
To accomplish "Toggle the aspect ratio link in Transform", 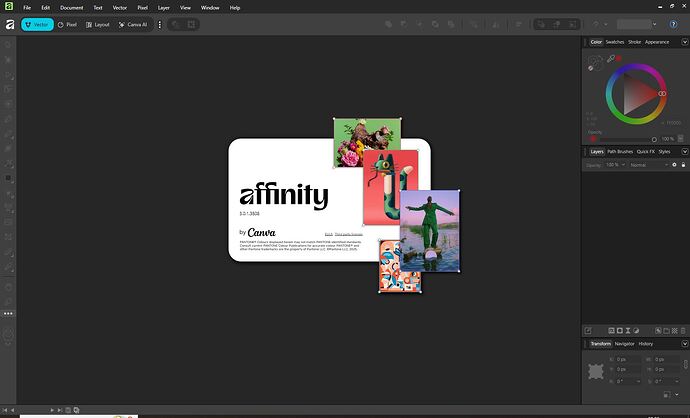I will pos(685,364).
